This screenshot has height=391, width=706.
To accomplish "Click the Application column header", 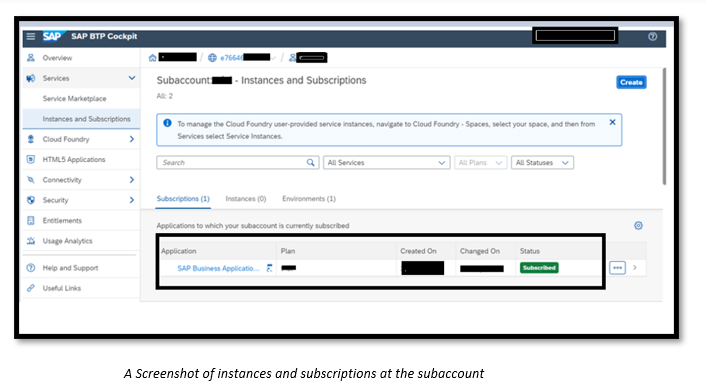I will pos(179,251).
